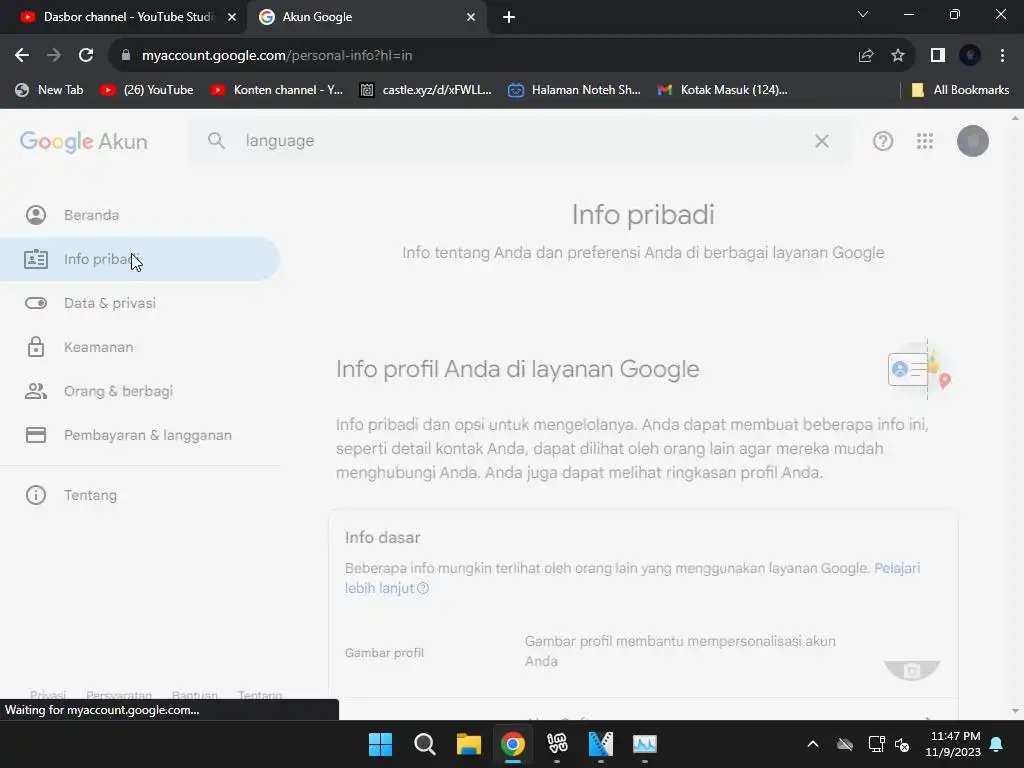Open the Konten channel bookmark
The width and height of the screenshot is (1024, 768).
tap(277, 90)
